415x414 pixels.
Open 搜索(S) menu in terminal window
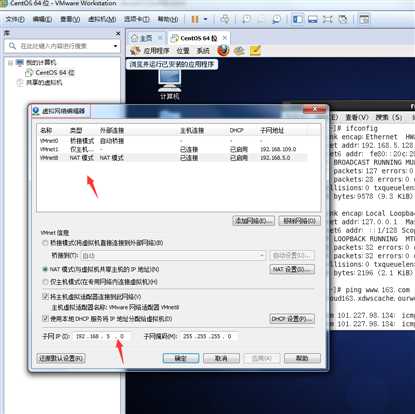click(389, 117)
